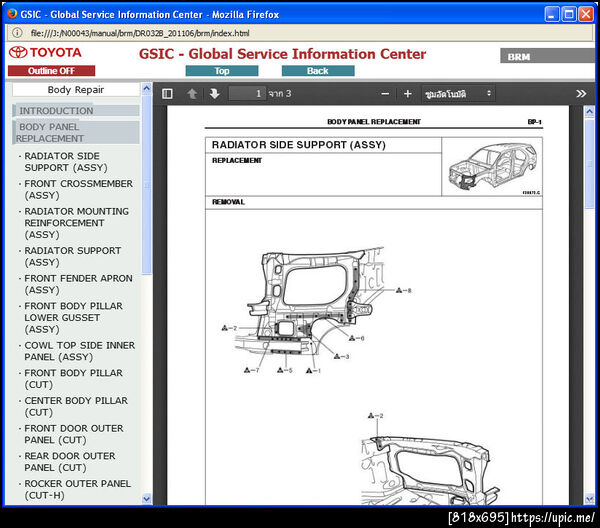Toggle the Outline OFF button
The height and width of the screenshot is (528, 600).
51,71
